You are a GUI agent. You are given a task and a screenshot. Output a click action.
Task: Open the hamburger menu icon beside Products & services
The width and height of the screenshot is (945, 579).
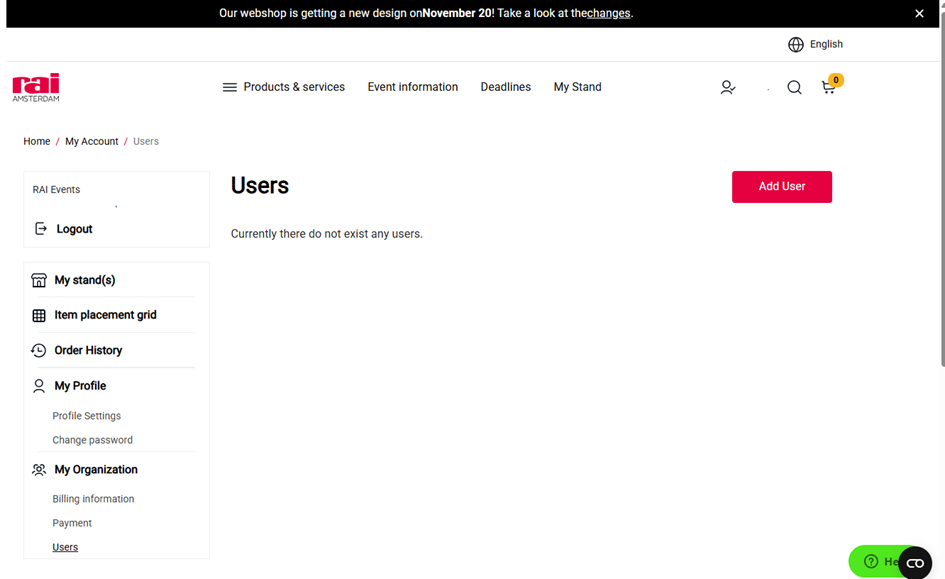pos(230,87)
